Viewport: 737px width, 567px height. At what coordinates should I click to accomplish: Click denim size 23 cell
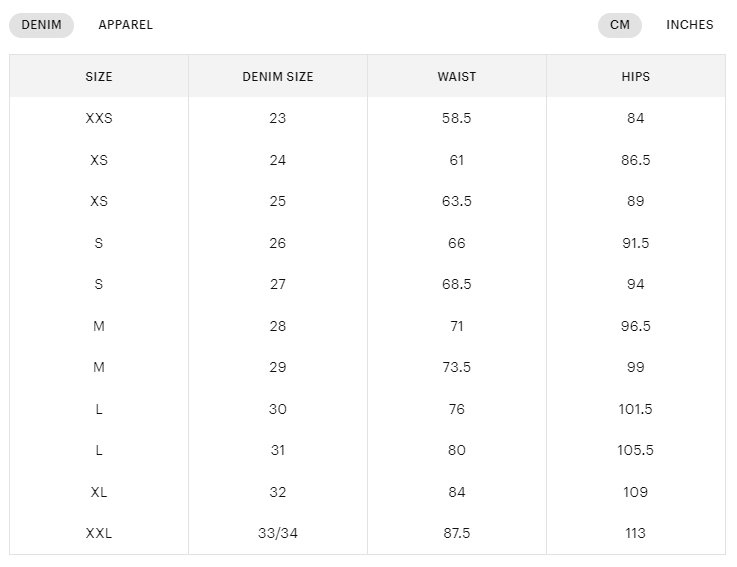[278, 118]
